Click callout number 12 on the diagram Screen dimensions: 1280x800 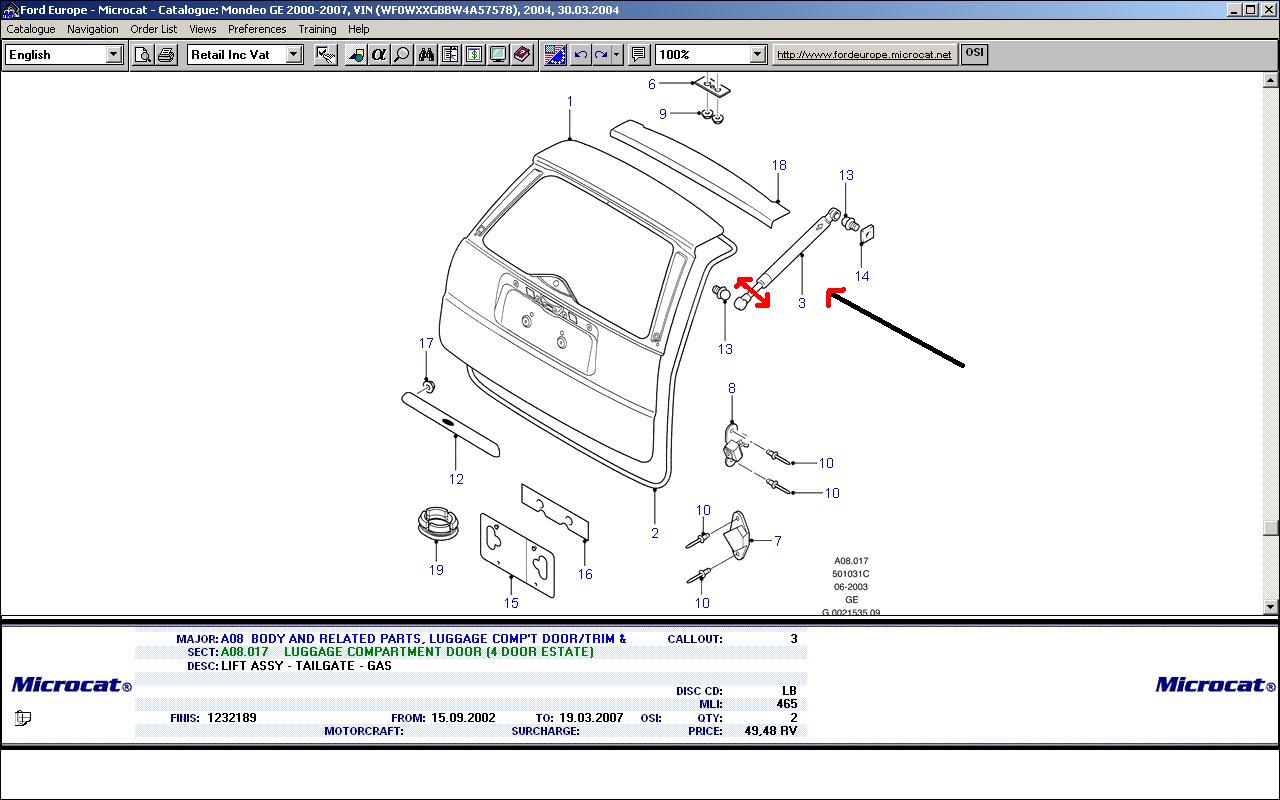coord(456,479)
